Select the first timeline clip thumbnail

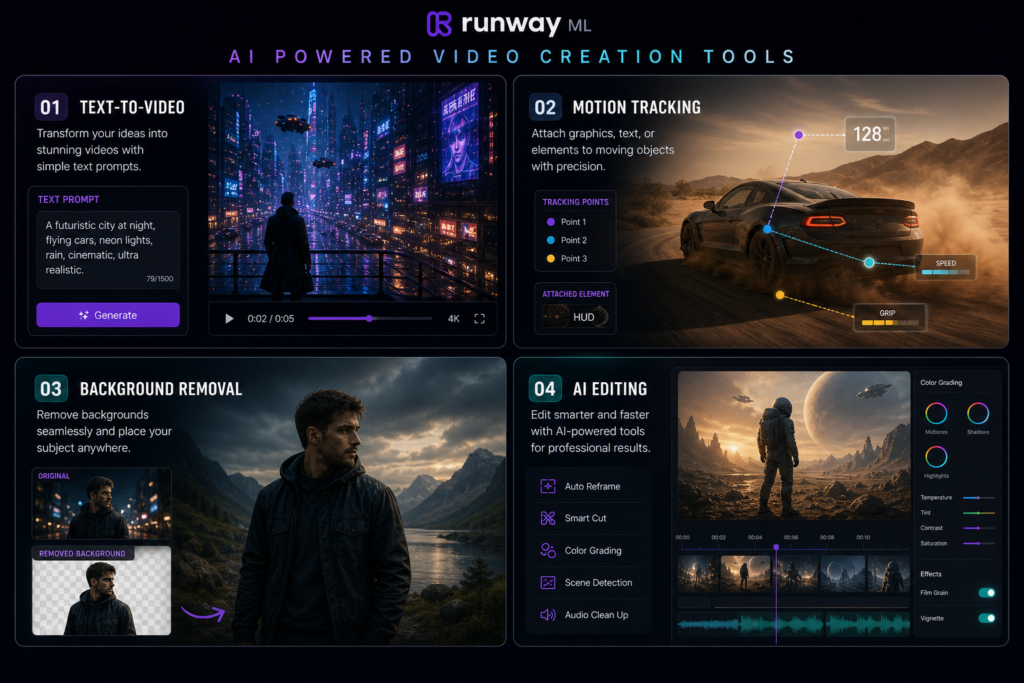click(698, 574)
